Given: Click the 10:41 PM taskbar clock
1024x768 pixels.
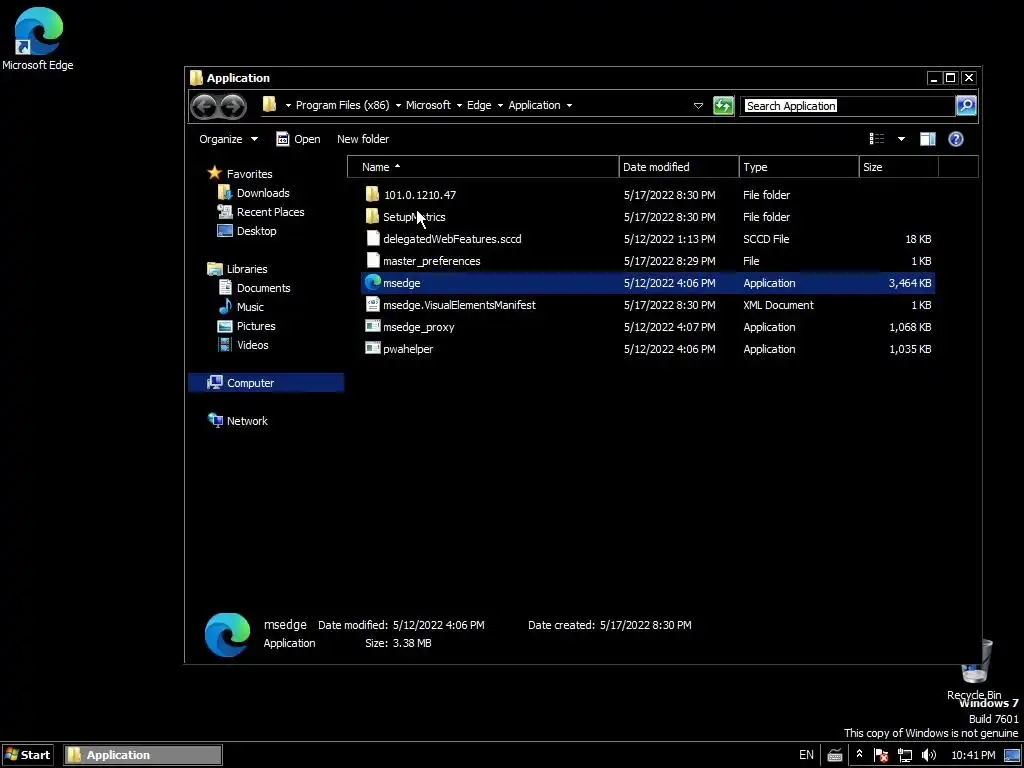Looking at the screenshot, I should (973, 755).
